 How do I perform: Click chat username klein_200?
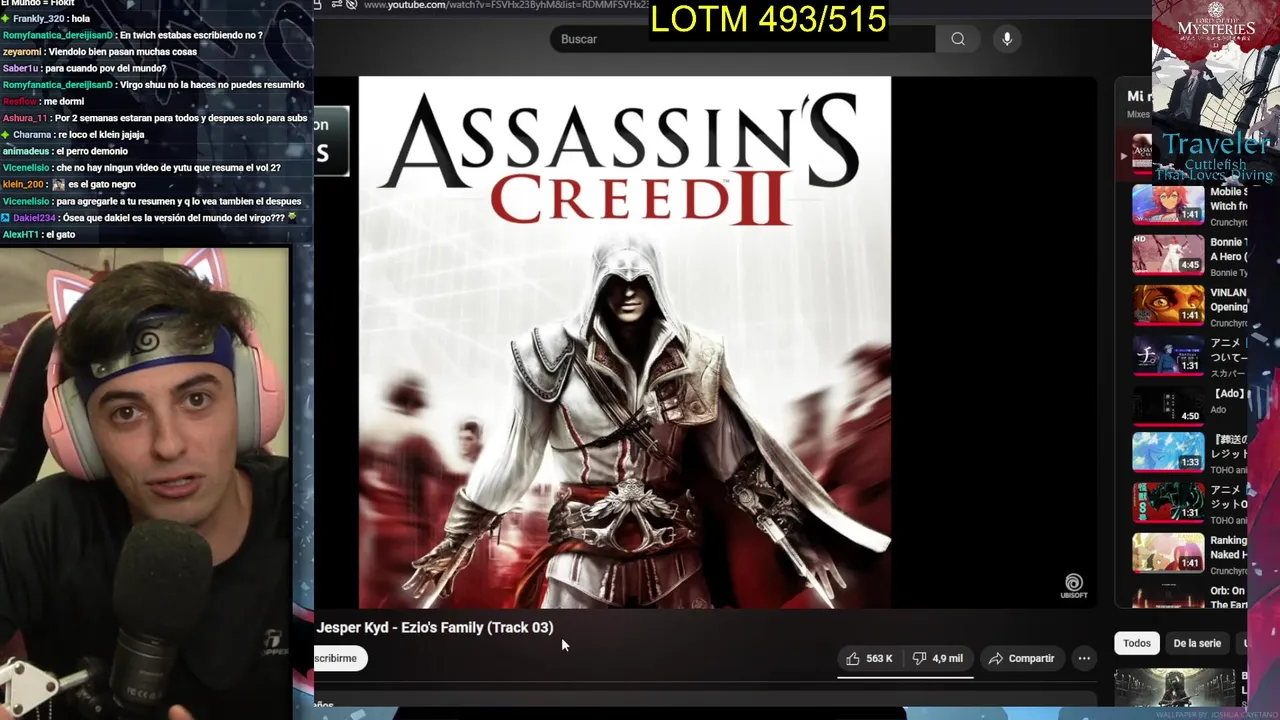tap(23, 184)
